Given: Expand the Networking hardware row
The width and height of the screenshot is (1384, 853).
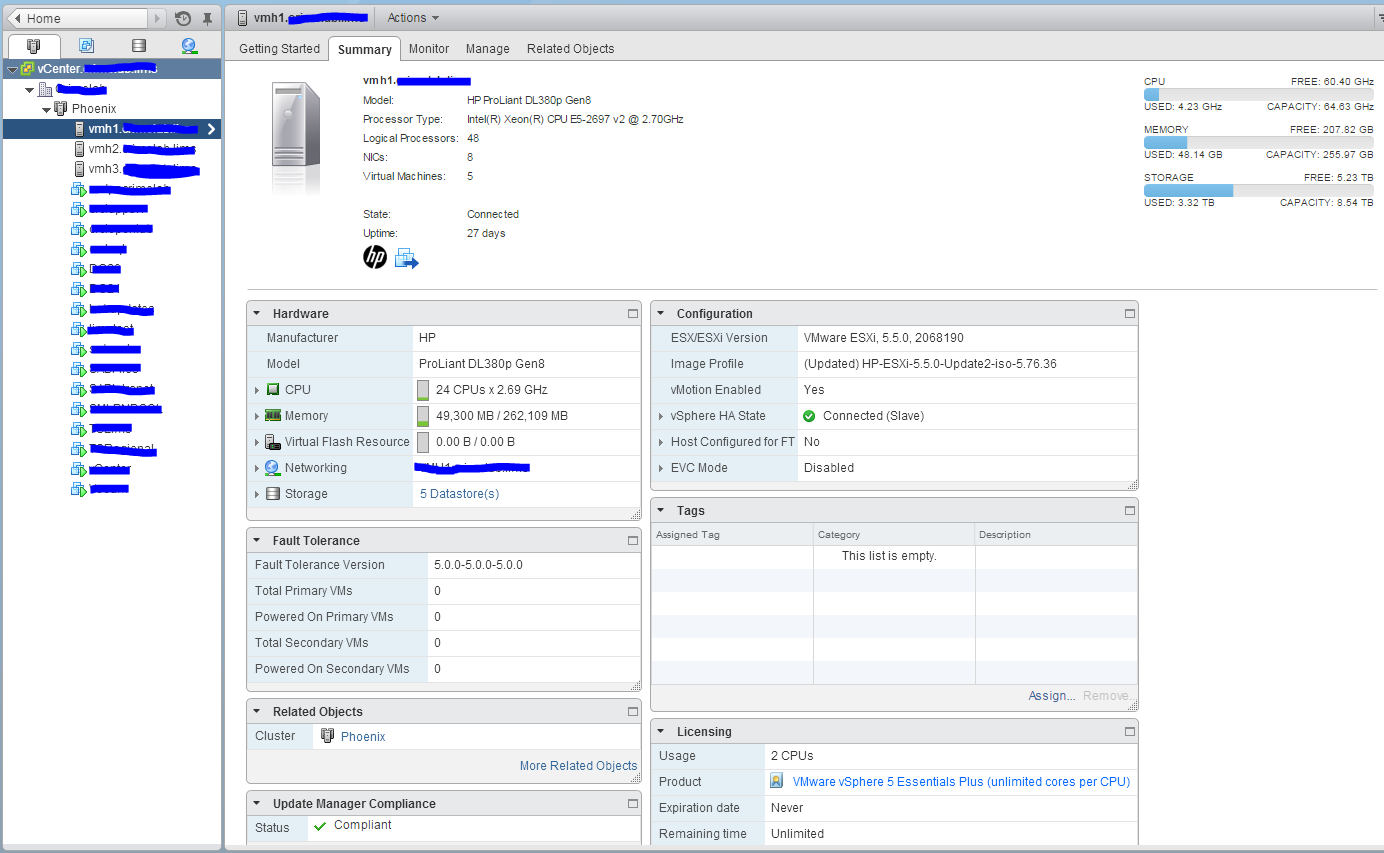Looking at the screenshot, I should [x=258, y=468].
